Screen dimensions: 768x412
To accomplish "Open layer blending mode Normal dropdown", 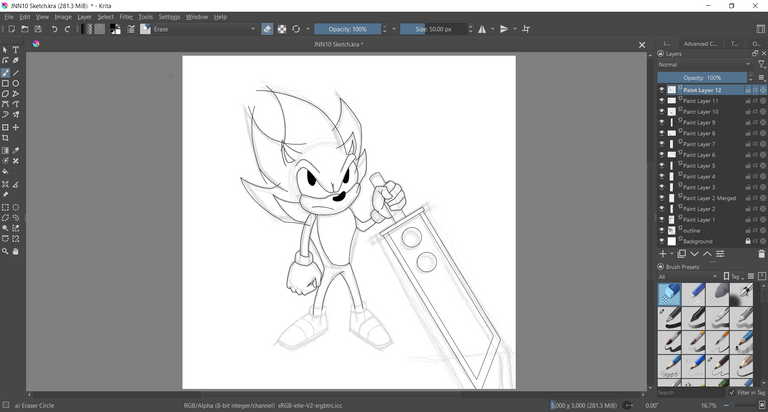I will pyautogui.click(x=704, y=64).
